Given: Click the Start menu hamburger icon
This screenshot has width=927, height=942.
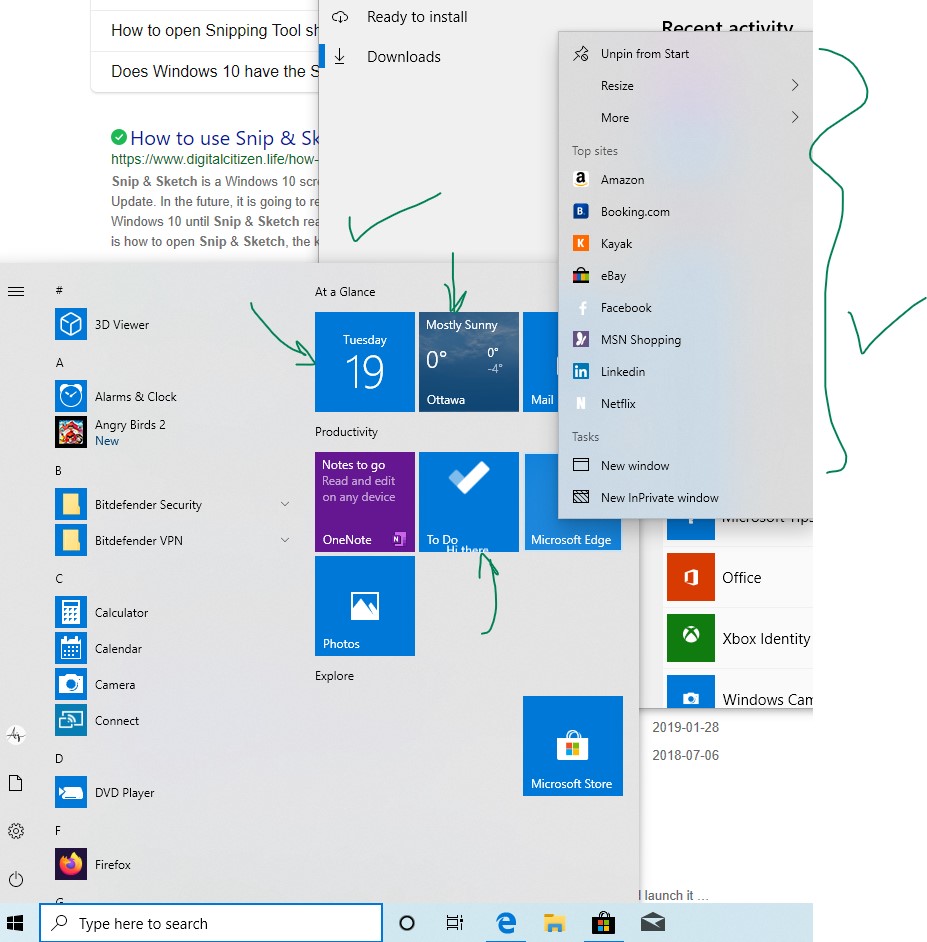Looking at the screenshot, I should [x=16, y=292].
